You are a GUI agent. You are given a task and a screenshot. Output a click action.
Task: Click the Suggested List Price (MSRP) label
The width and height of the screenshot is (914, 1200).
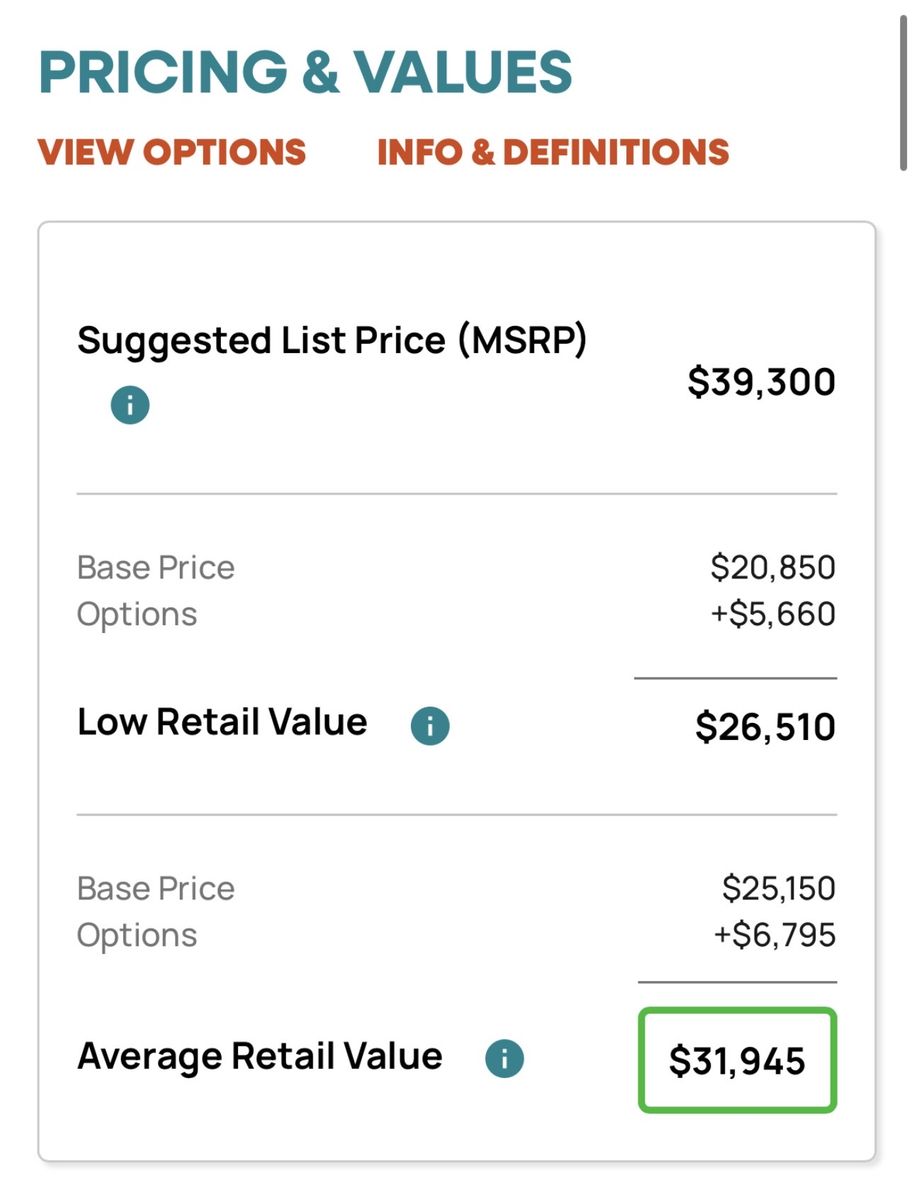pyautogui.click(x=332, y=341)
